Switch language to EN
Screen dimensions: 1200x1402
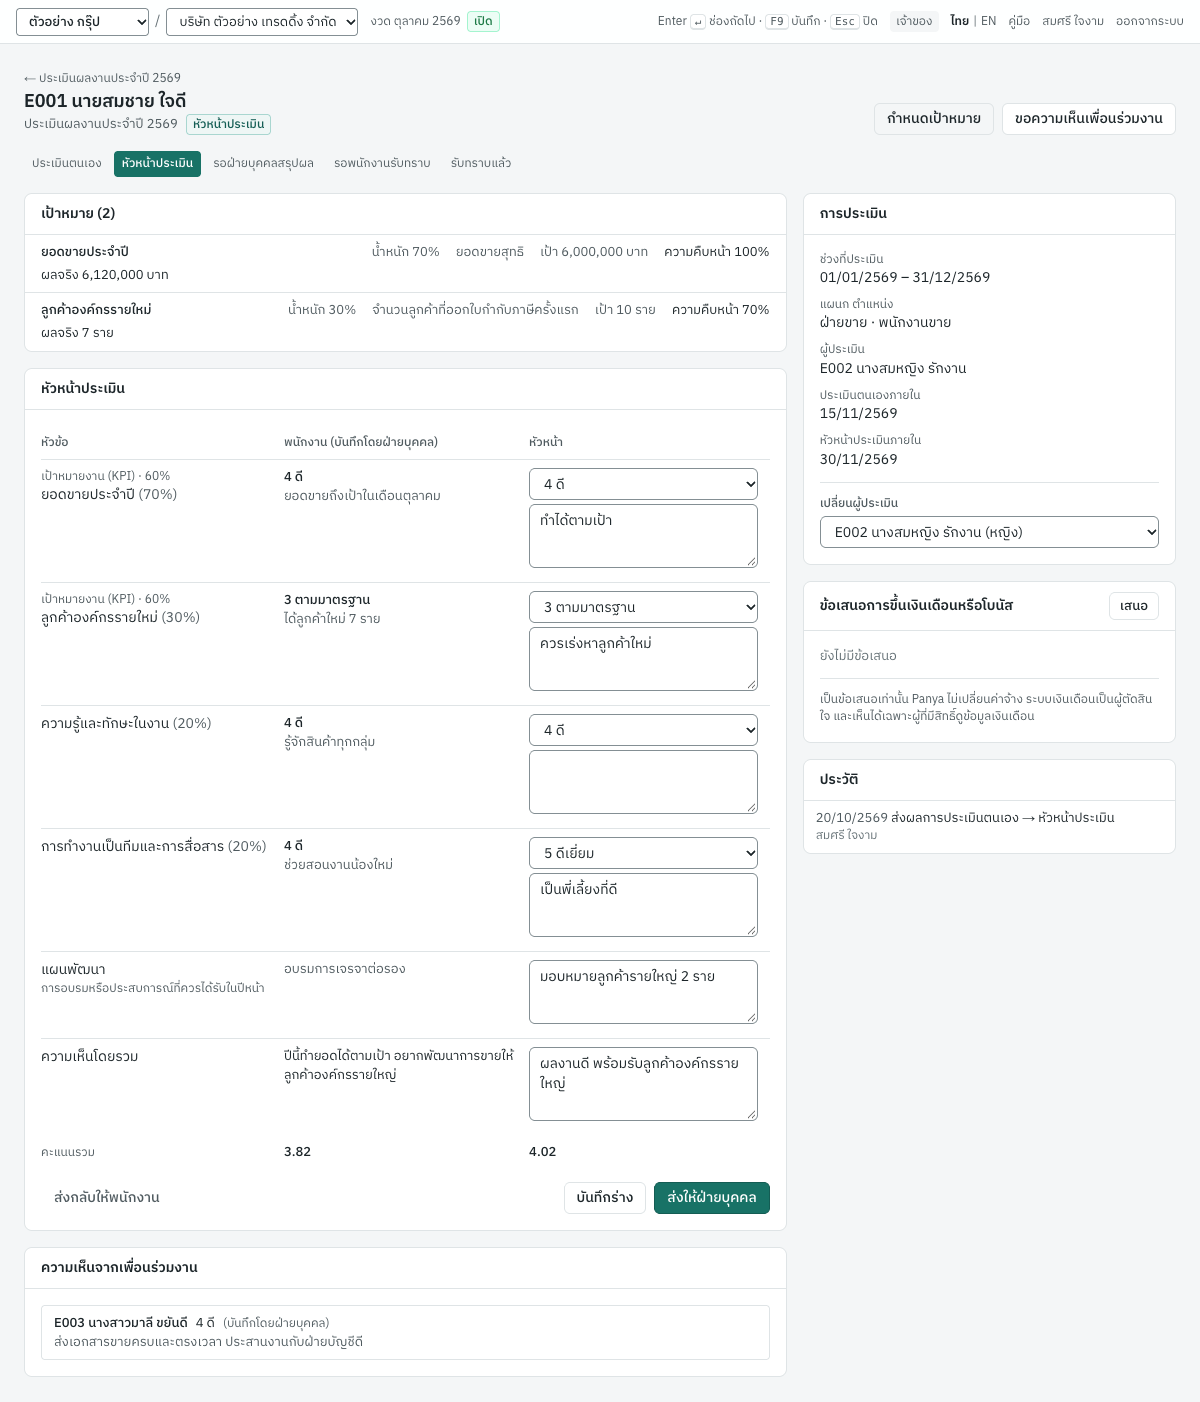(x=988, y=21)
